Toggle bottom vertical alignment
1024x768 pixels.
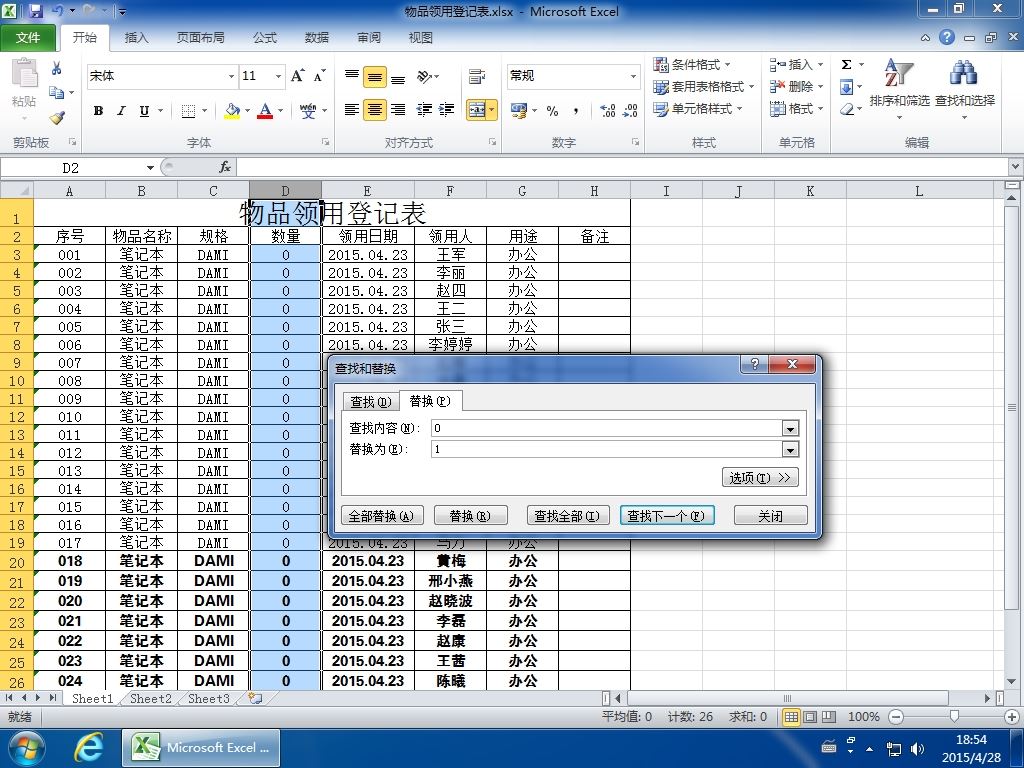[398, 77]
